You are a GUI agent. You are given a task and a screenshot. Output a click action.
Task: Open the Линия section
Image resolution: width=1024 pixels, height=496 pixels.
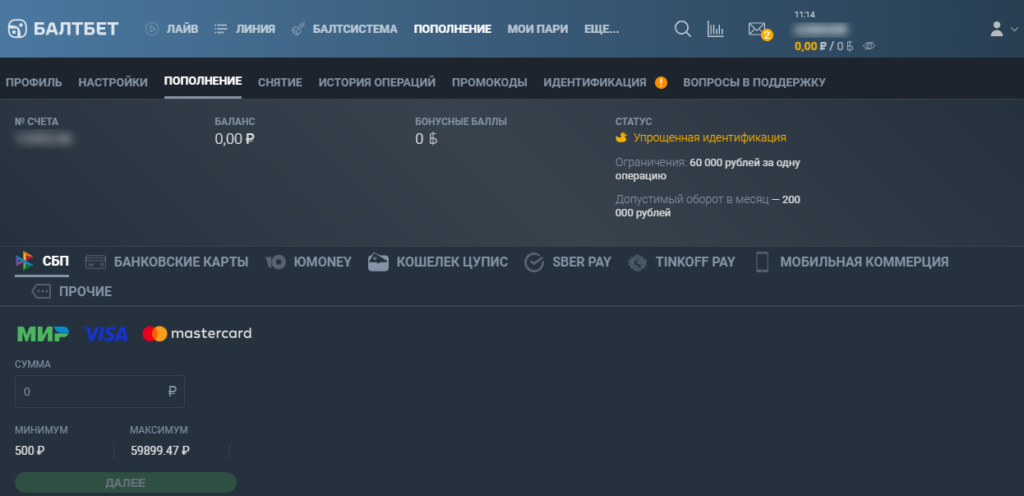point(255,29)
